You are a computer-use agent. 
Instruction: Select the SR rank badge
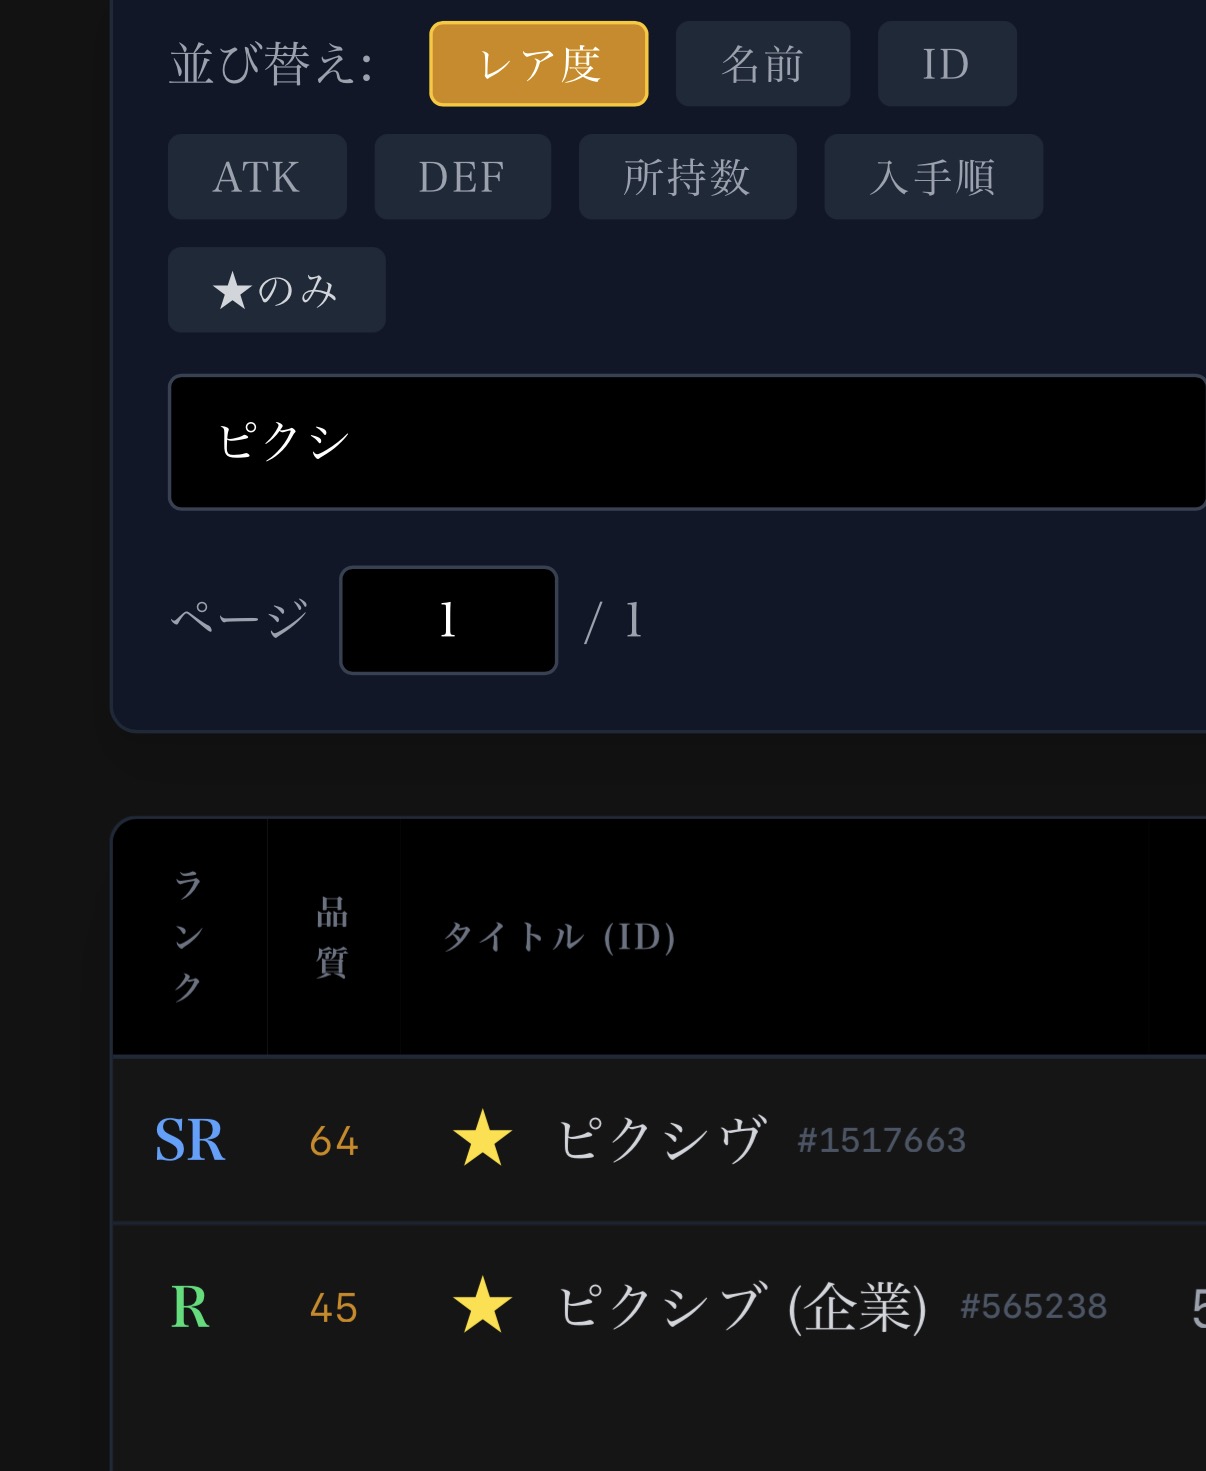(x=190, y=1139)
